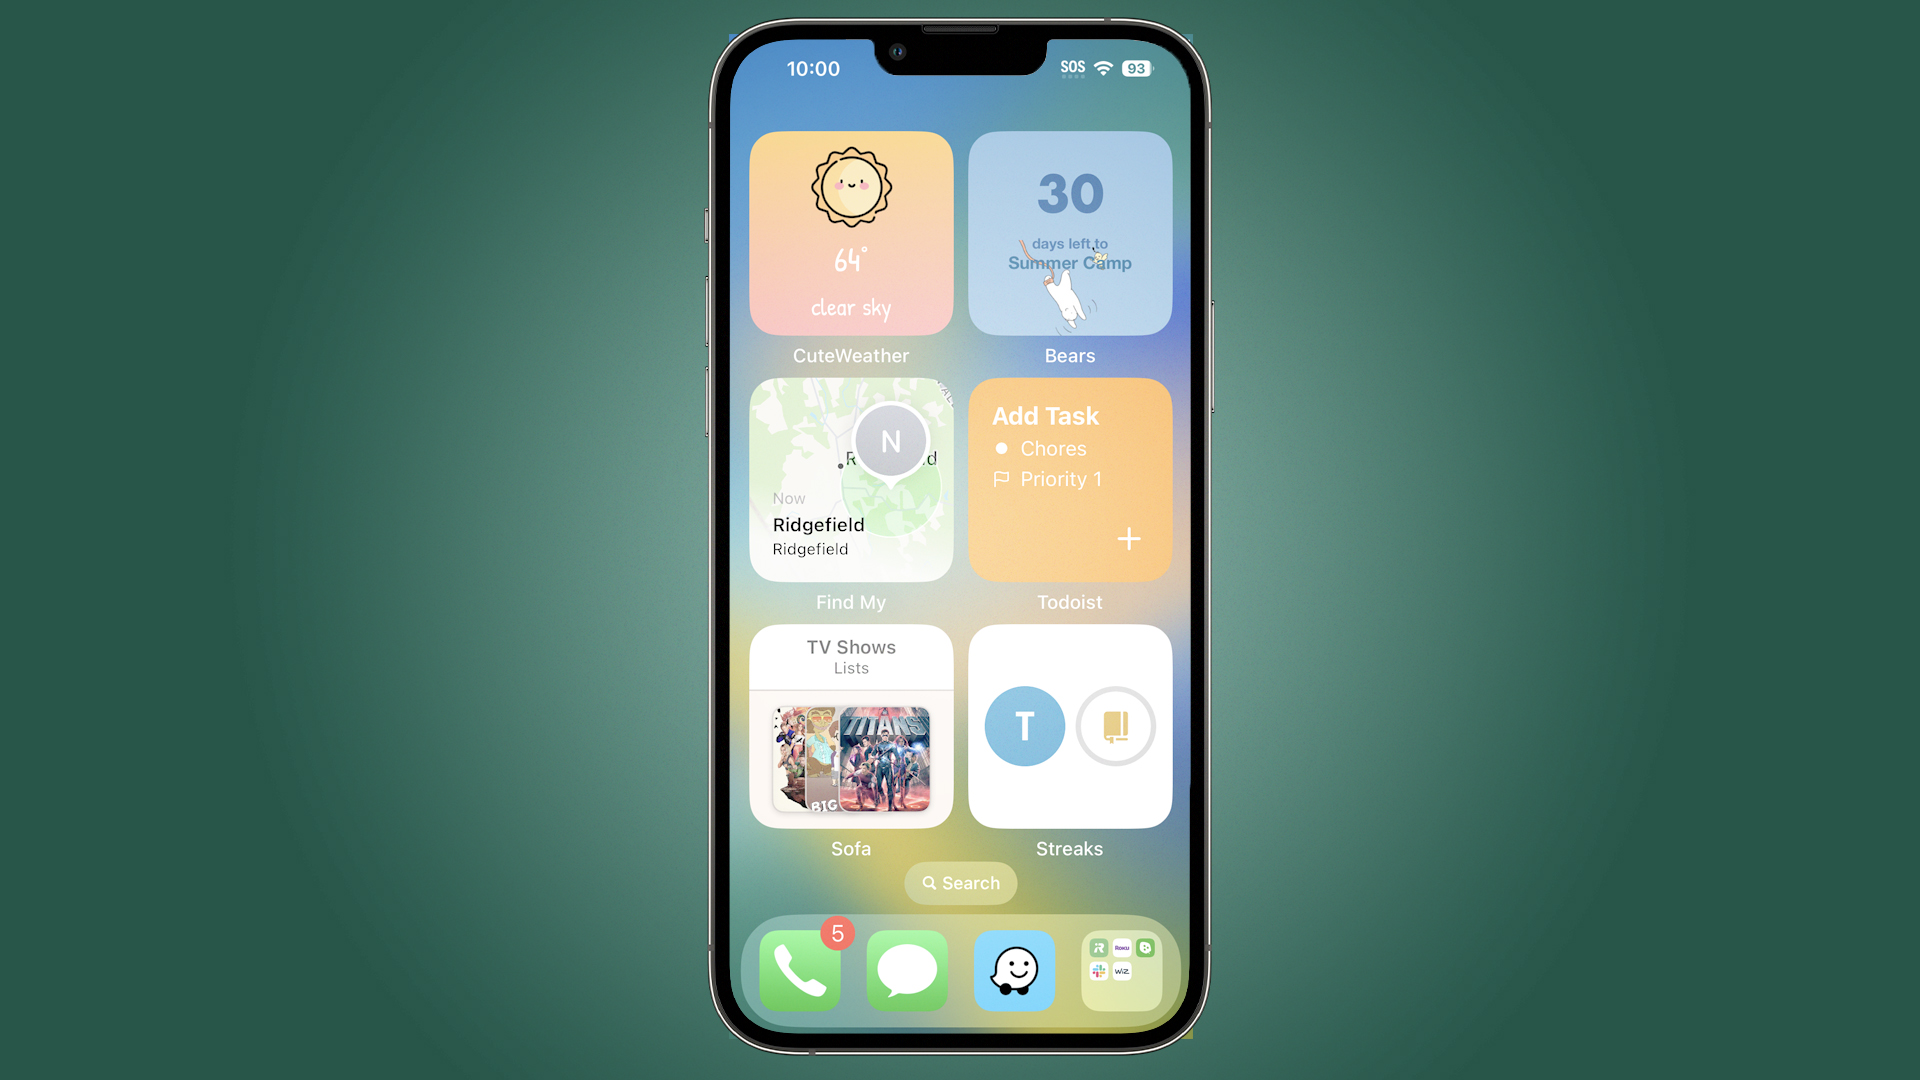Tap the Search bar button

[x=959, y=882]
